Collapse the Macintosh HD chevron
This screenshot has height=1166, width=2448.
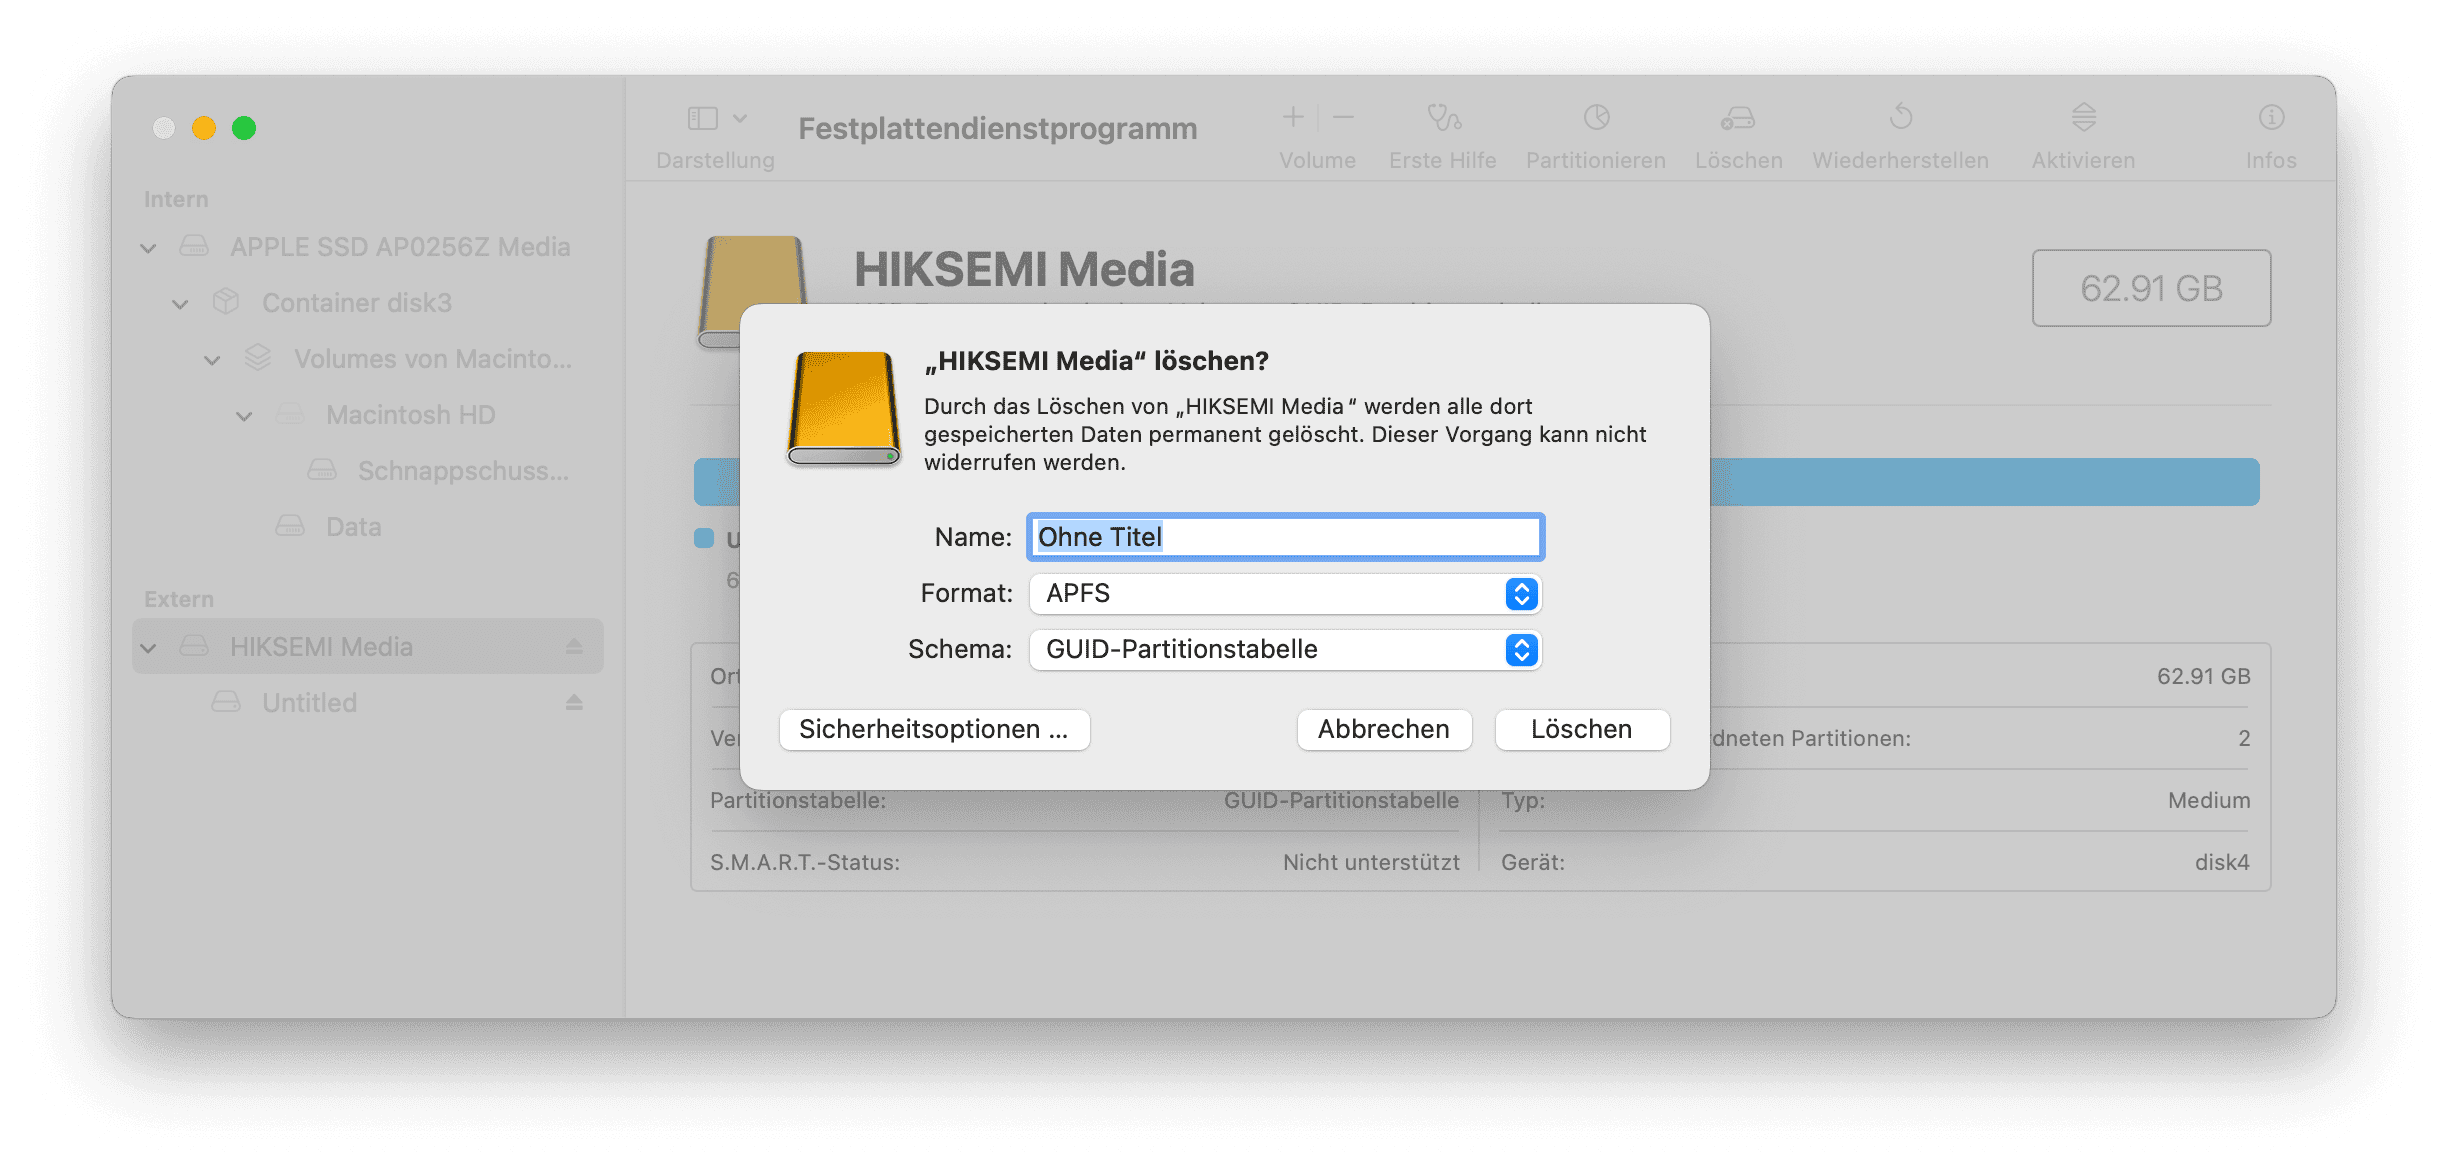click(244, 416)
